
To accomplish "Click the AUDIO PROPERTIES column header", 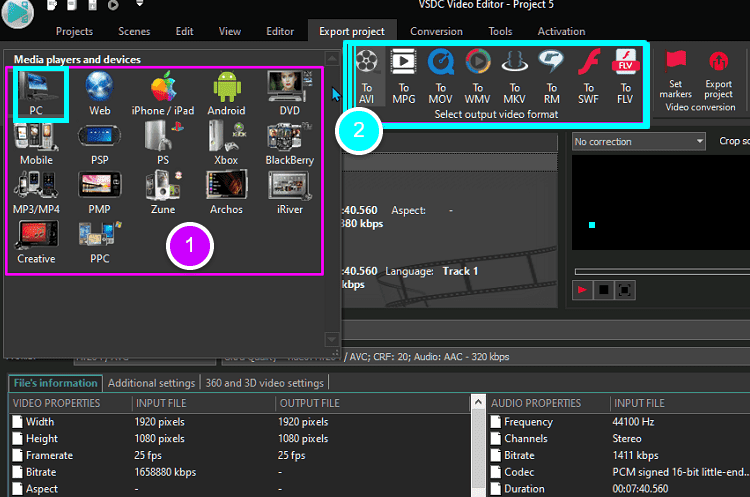I will point(548,403).
